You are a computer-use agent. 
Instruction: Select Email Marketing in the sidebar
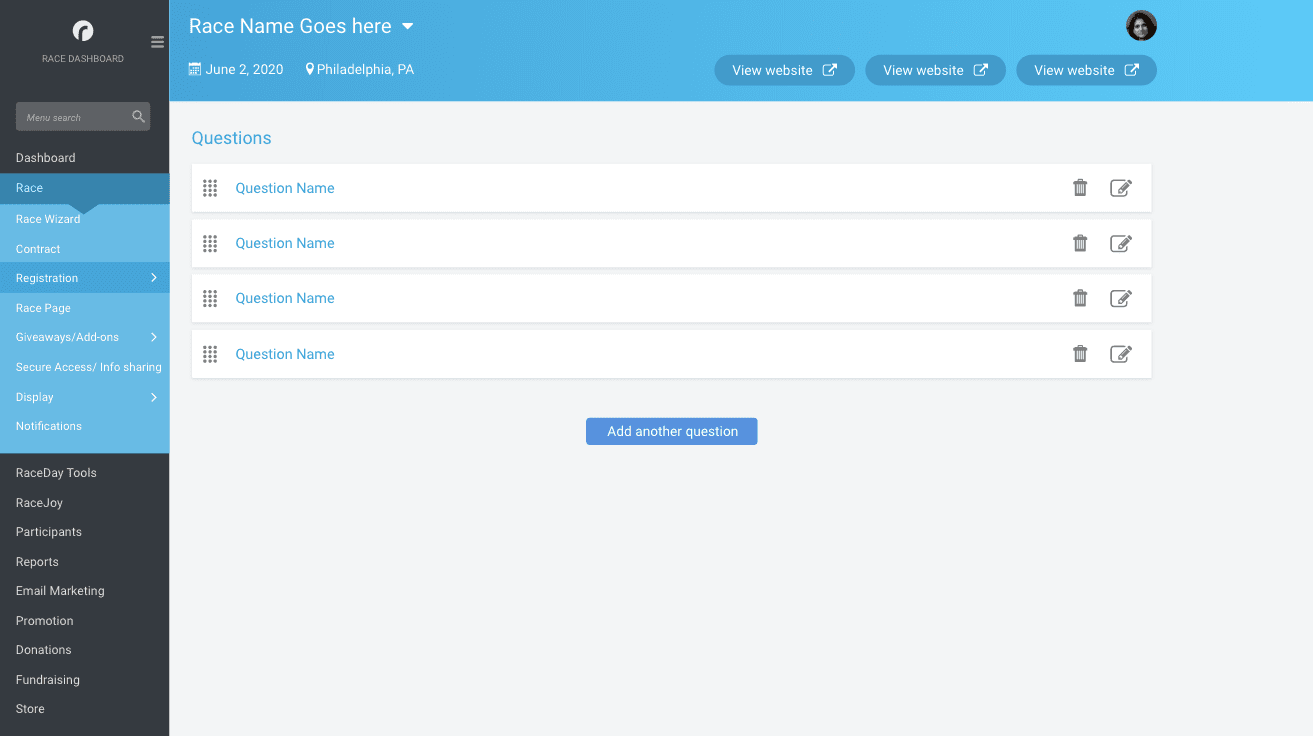[60, 590]
